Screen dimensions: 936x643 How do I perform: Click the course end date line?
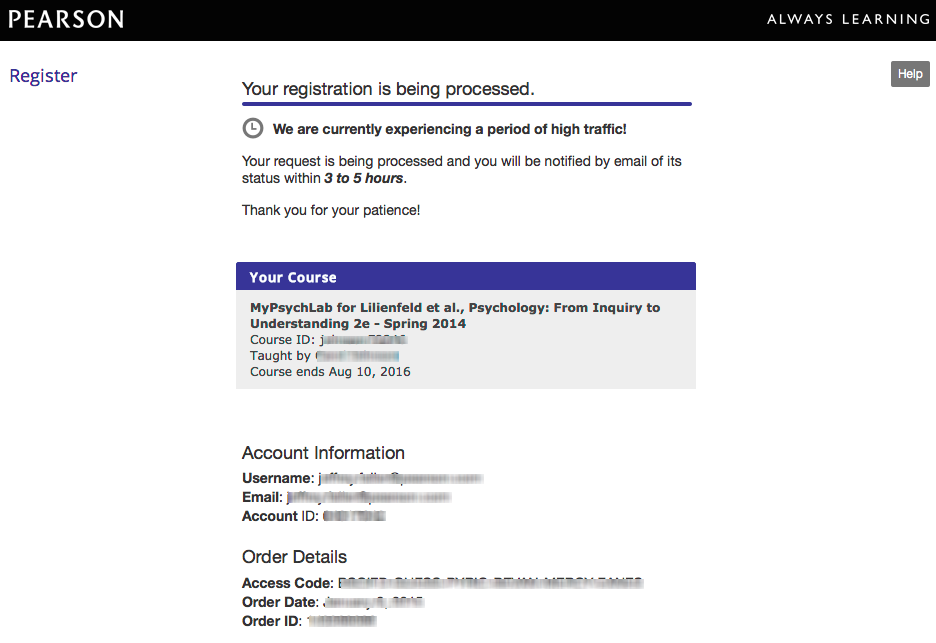(330, 372)
